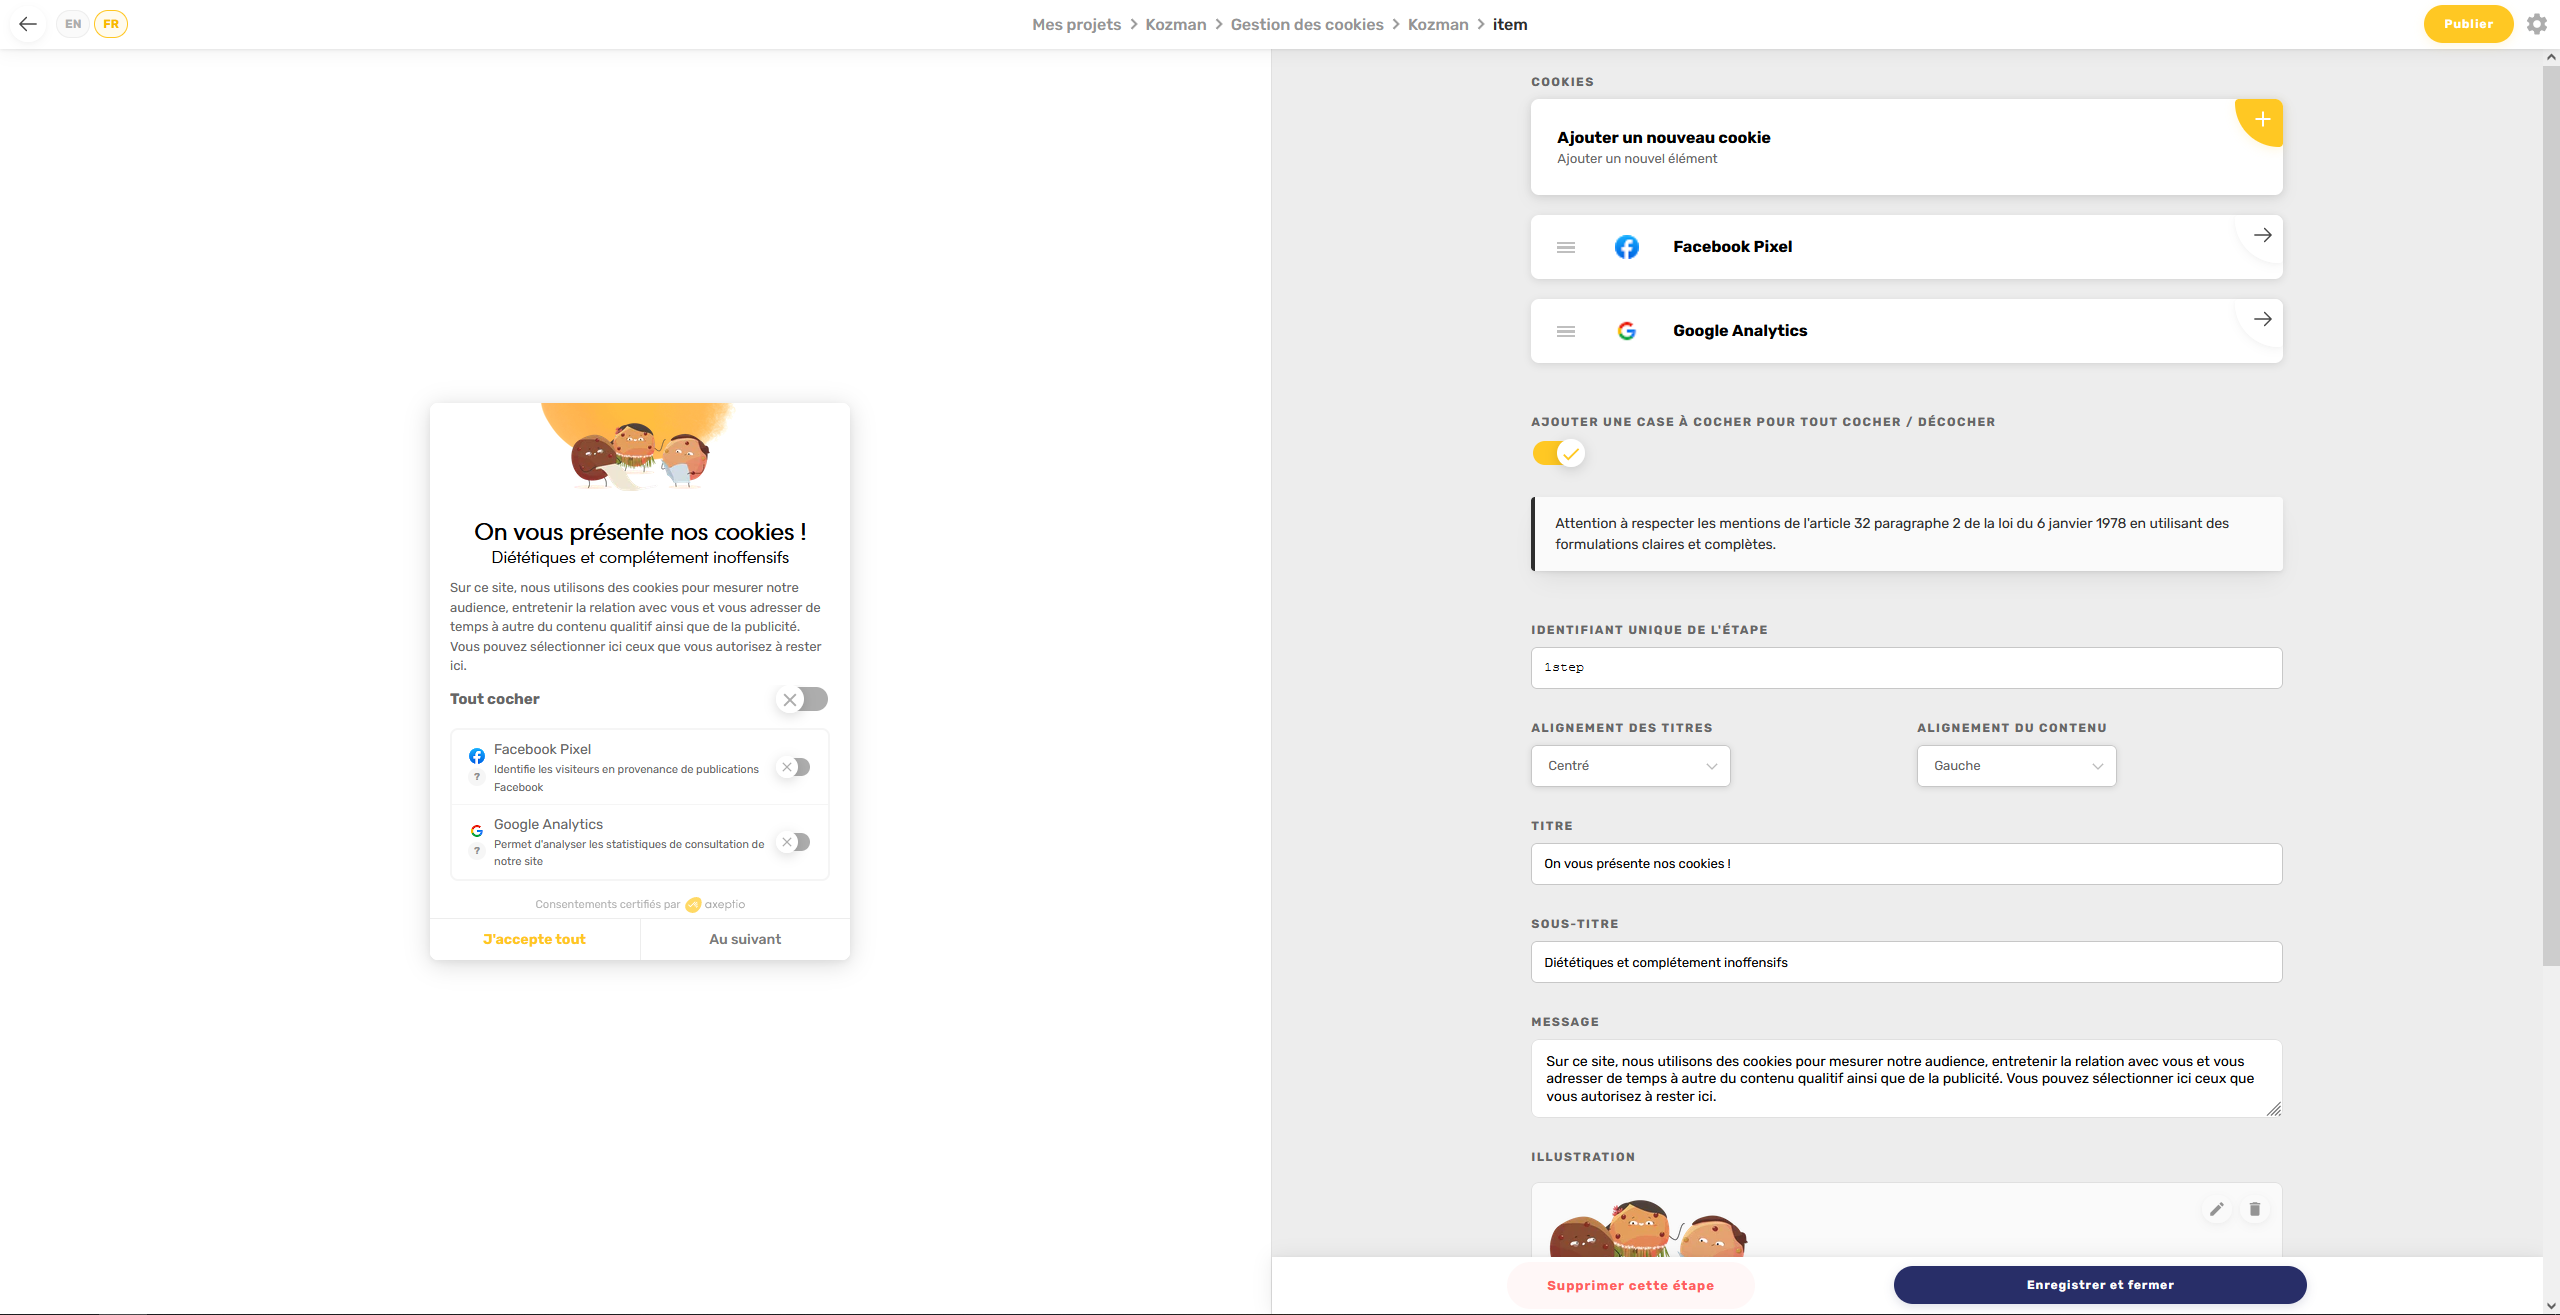Click Enregistrer et fermer button

click(x=2100, y=1285)
